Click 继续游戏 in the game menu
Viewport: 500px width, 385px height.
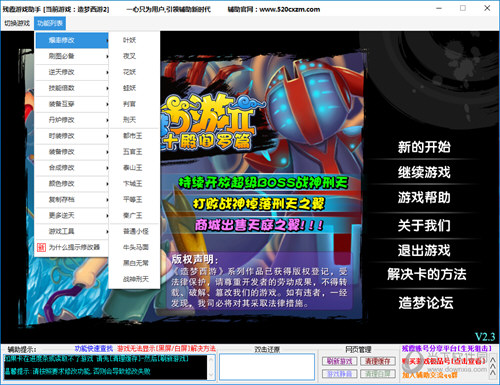coord(424,172)
